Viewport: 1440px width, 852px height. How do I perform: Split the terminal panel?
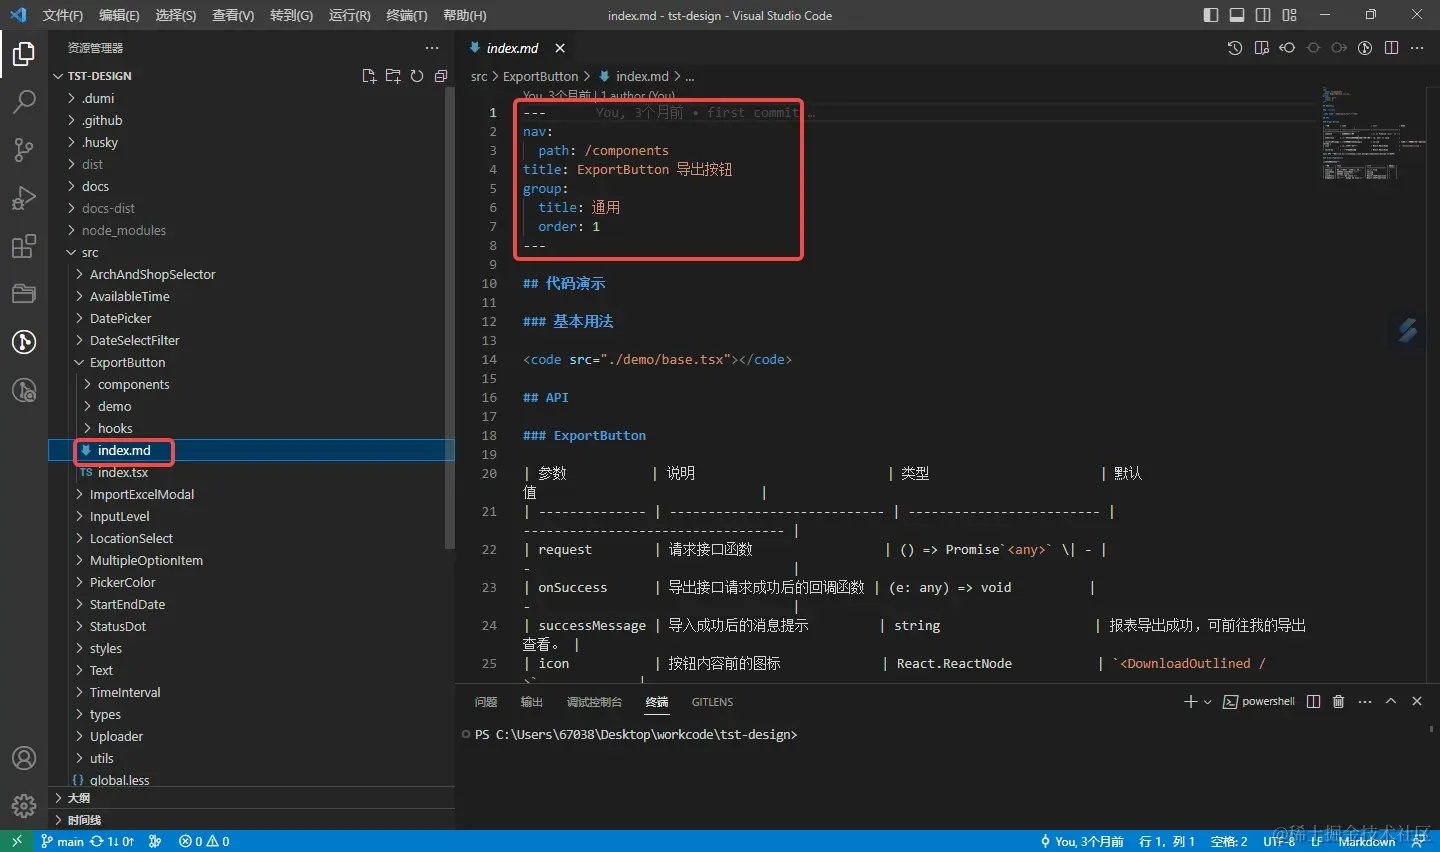click(x=1314, y=702)
